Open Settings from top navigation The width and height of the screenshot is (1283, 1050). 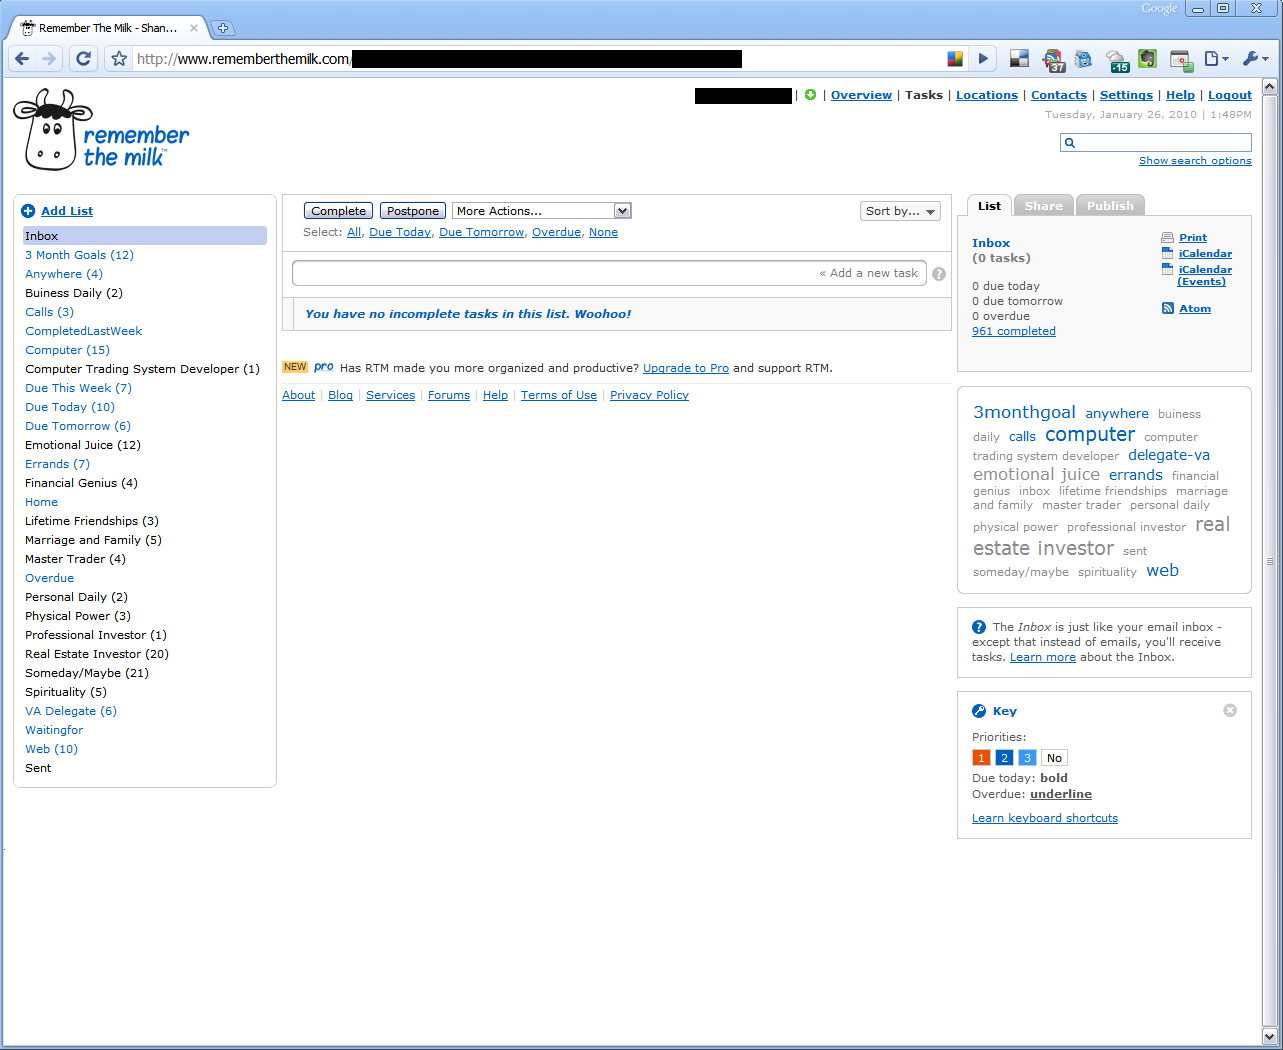(1126, 95)
